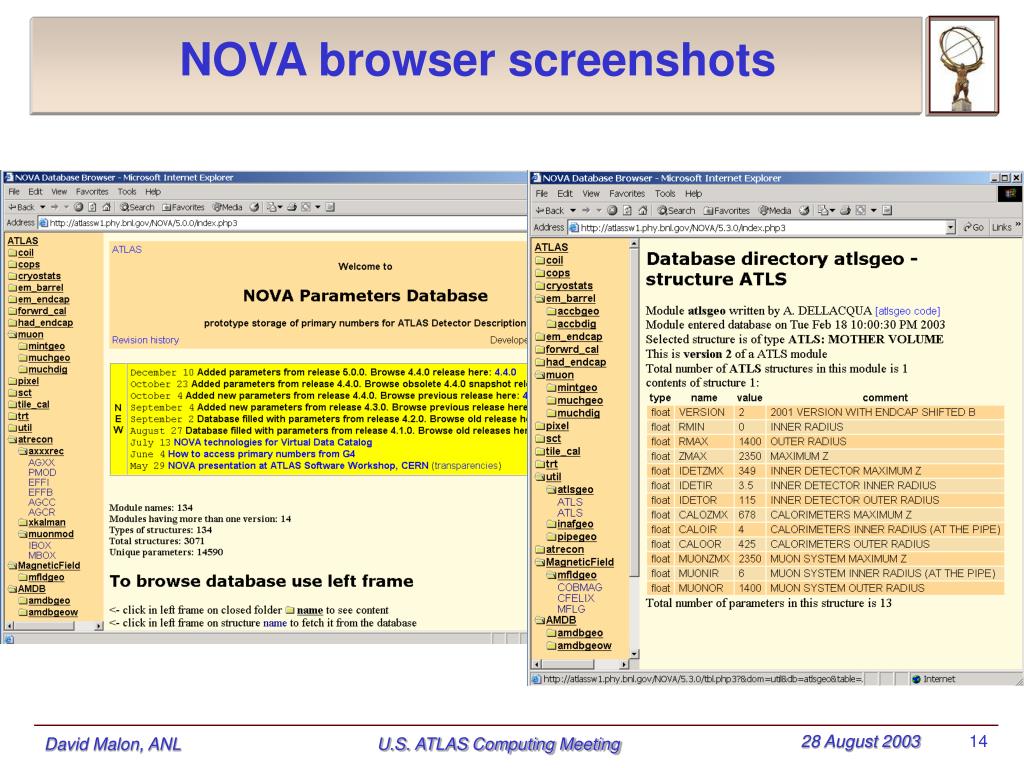
Task: Open Search in right window toolbar
Action: click(676, 210)
